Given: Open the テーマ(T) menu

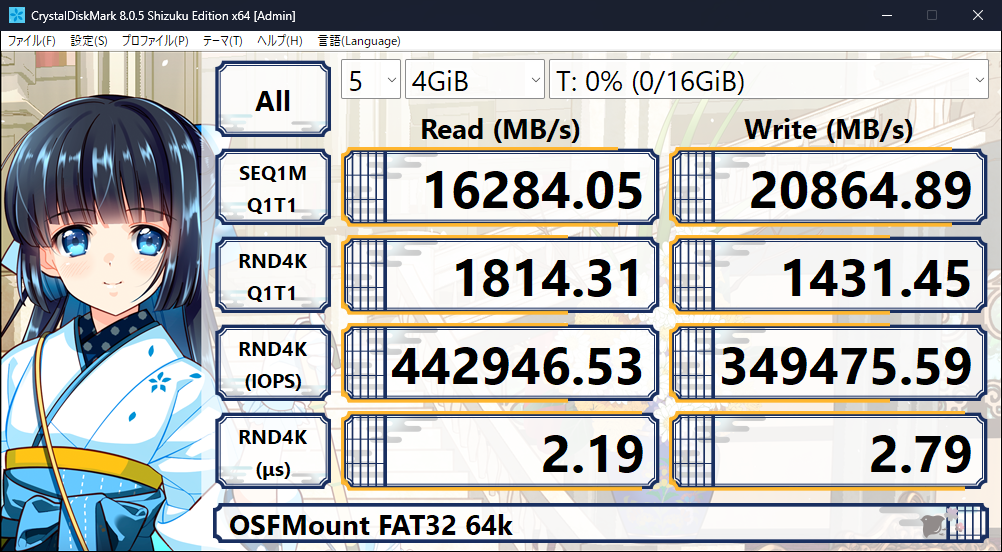Looking at the screenshot, I should pyautogui.click(x=222, y=41).
